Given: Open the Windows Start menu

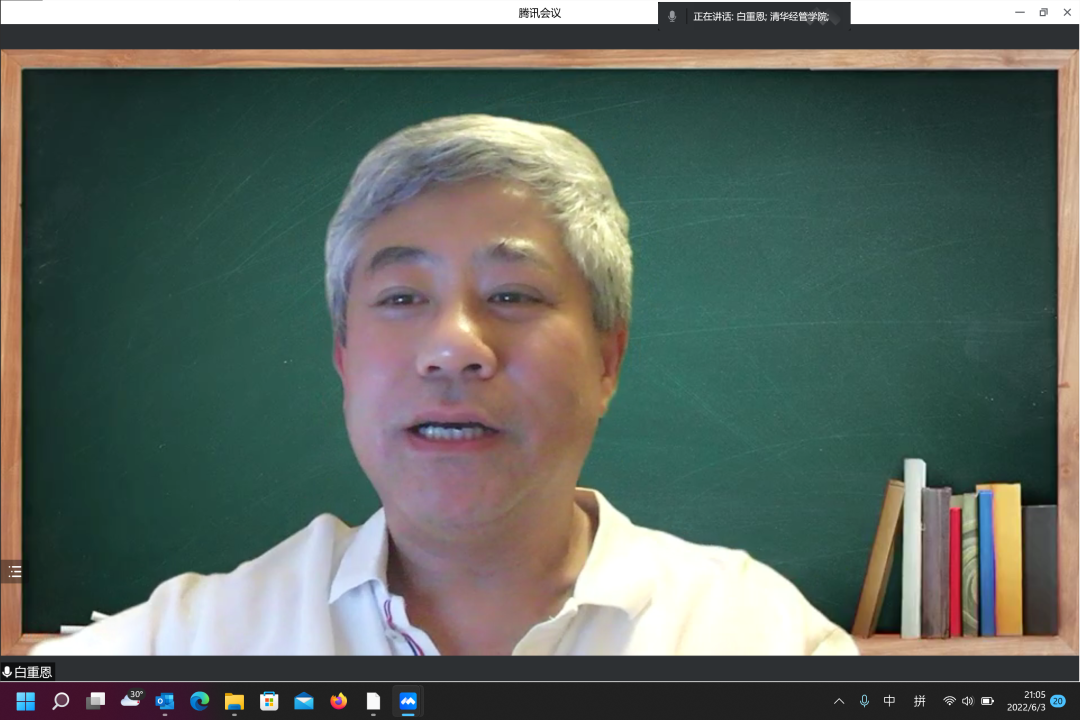Looking at the screenshot, I should coord(25,701).
